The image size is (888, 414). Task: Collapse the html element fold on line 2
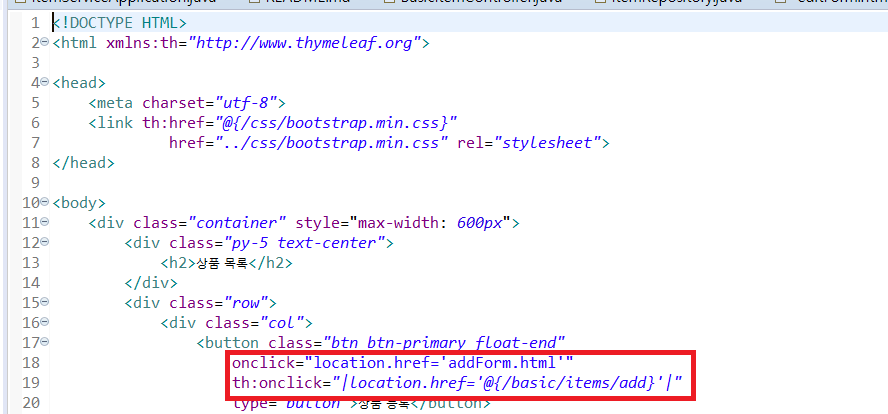44,43
